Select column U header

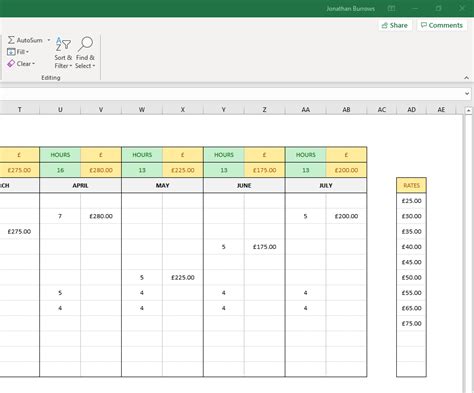tap(60, 109)
